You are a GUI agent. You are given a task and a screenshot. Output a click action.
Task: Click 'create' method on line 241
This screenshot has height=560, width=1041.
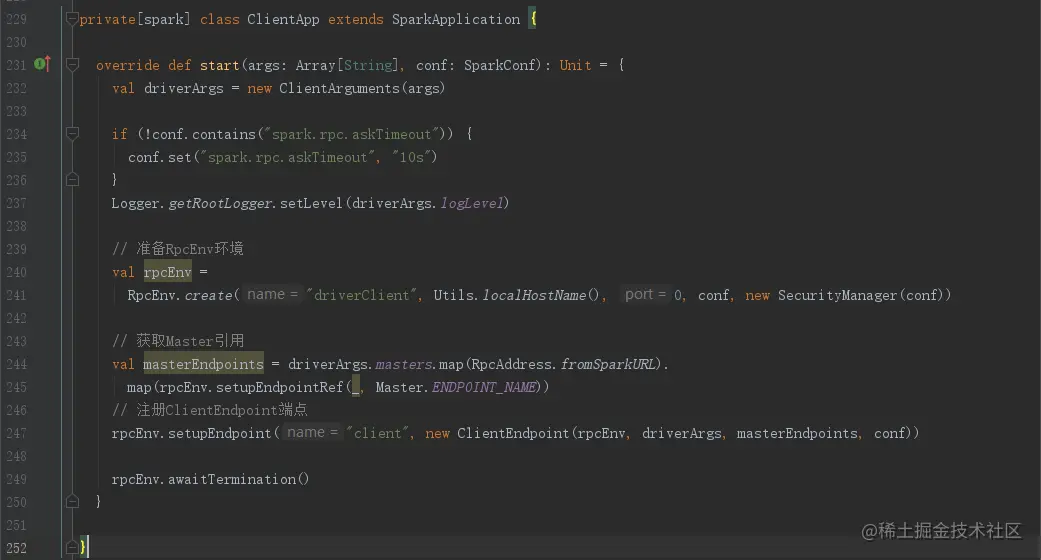208,295
